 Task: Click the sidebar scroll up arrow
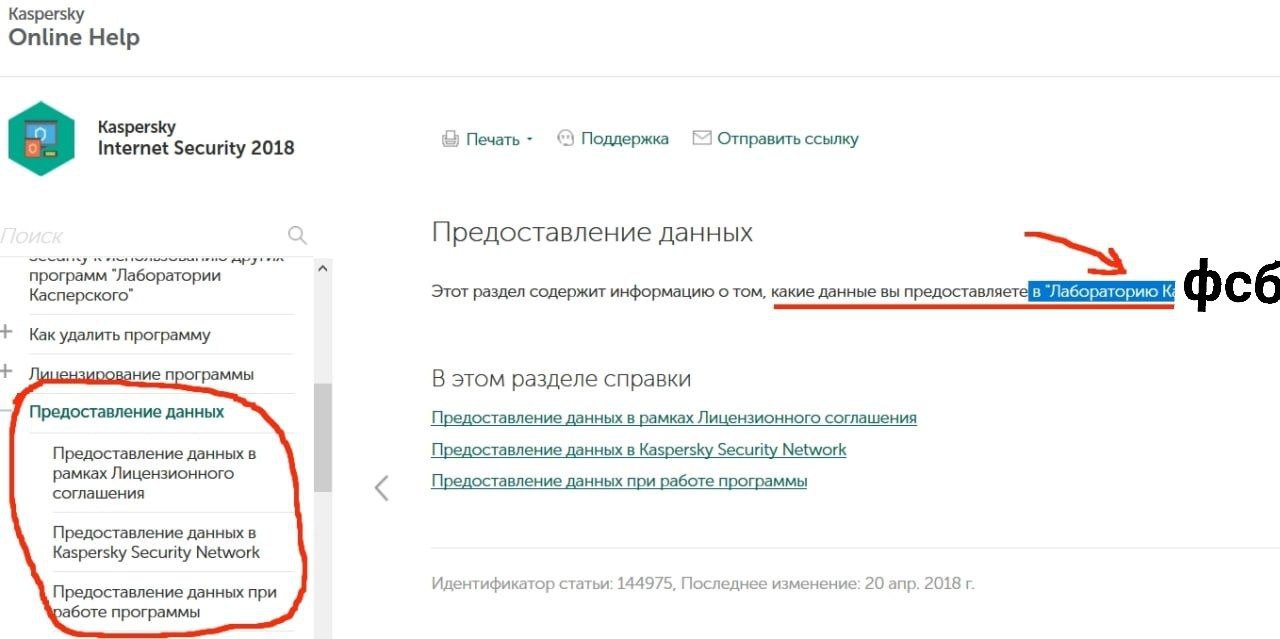pos(322,268)
